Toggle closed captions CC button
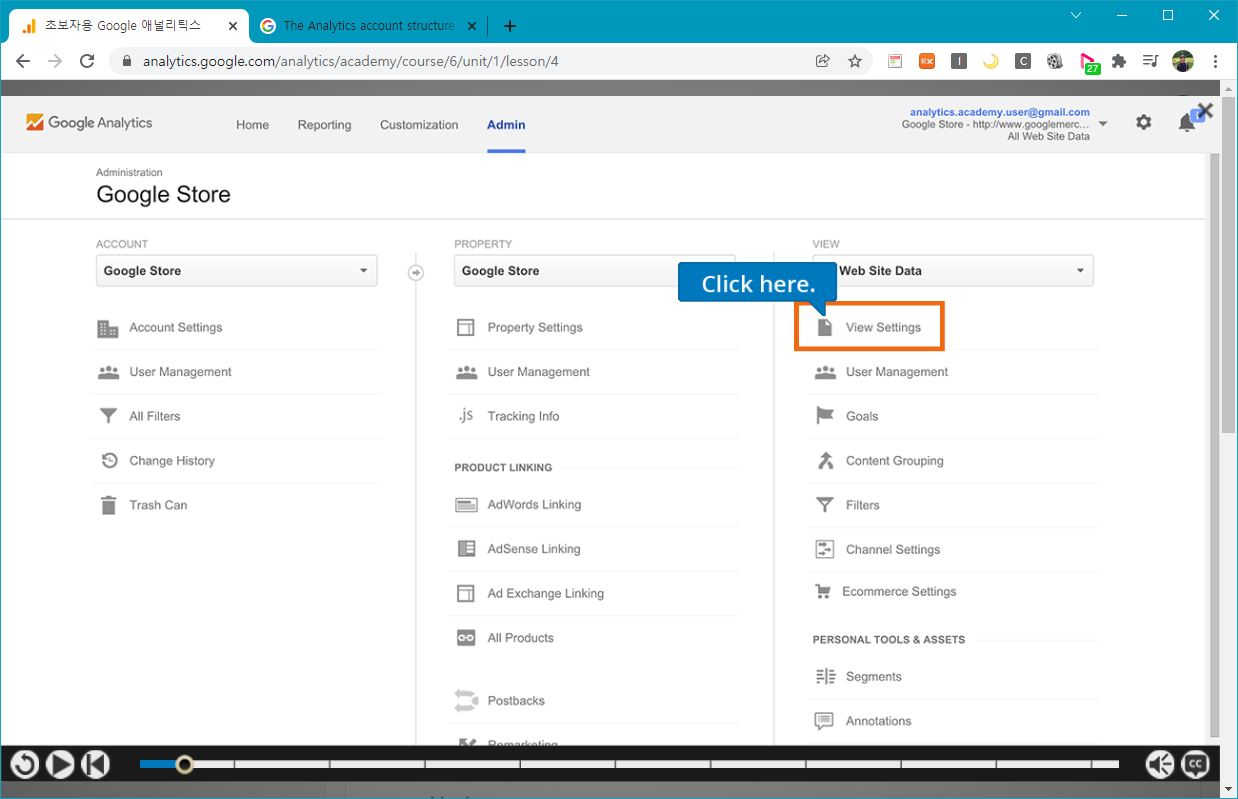The image size is (1238, 799). (1195, 765)
